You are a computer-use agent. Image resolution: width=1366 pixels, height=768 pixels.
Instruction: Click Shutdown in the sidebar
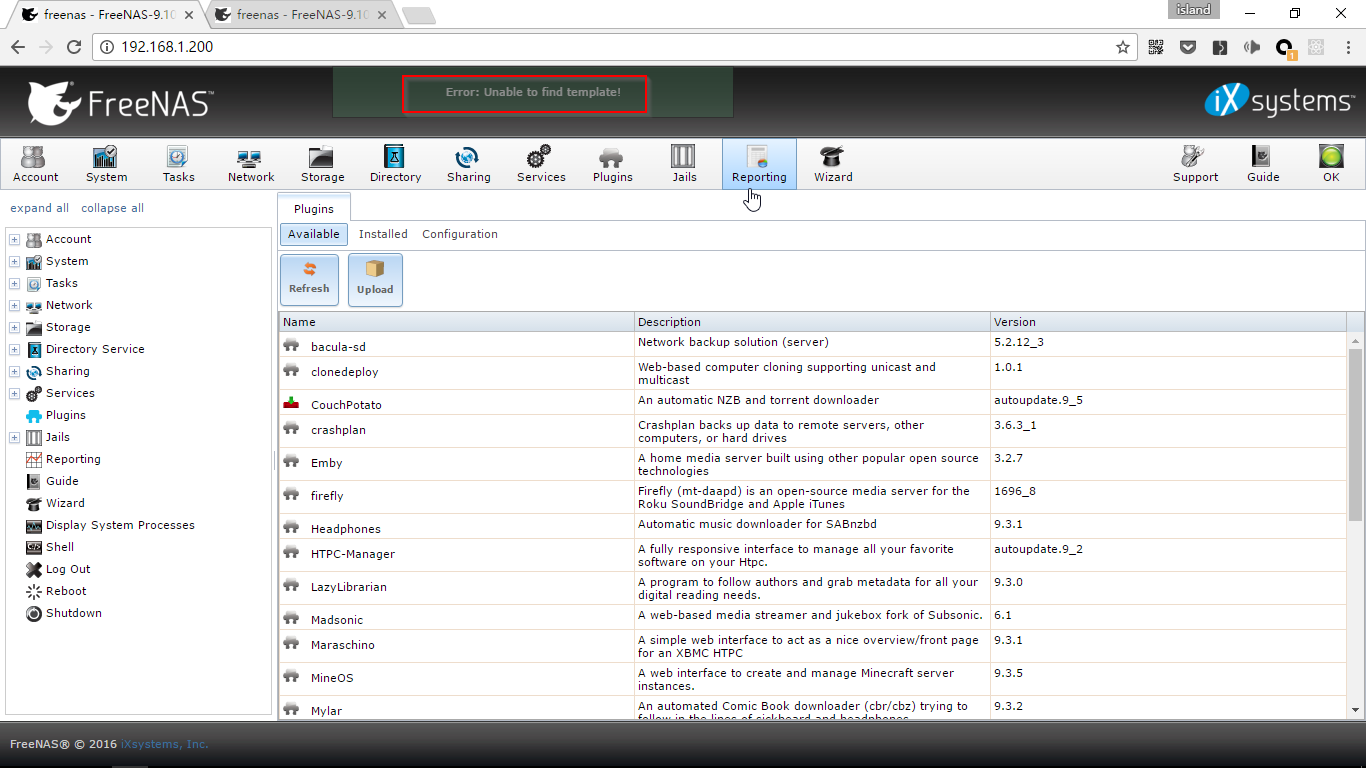coord(73,613)
